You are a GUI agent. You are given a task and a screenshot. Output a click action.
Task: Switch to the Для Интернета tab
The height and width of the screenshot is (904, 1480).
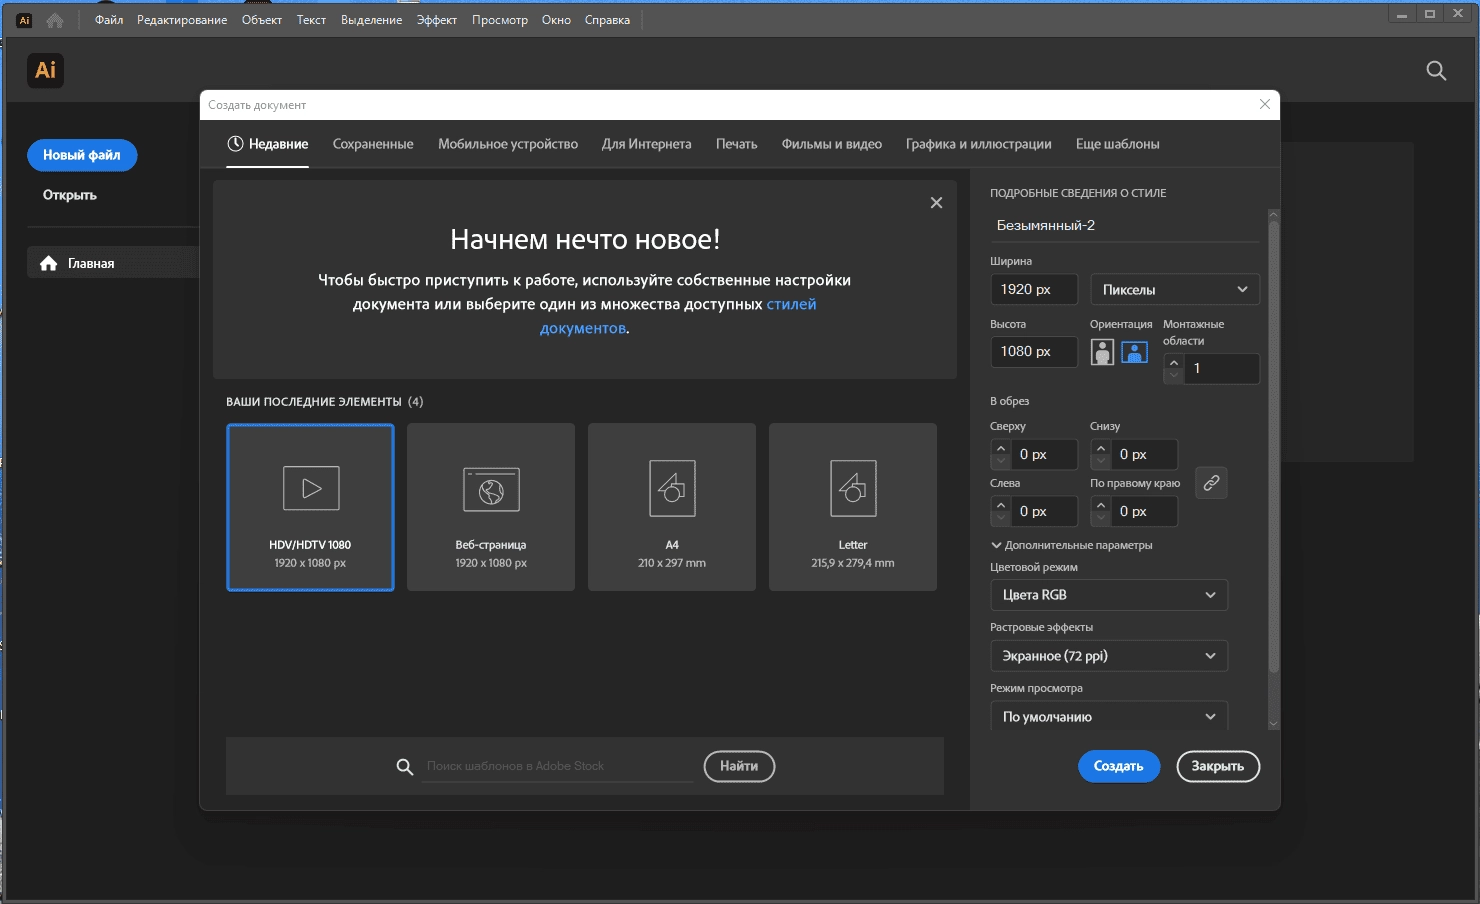pos(646,144)
